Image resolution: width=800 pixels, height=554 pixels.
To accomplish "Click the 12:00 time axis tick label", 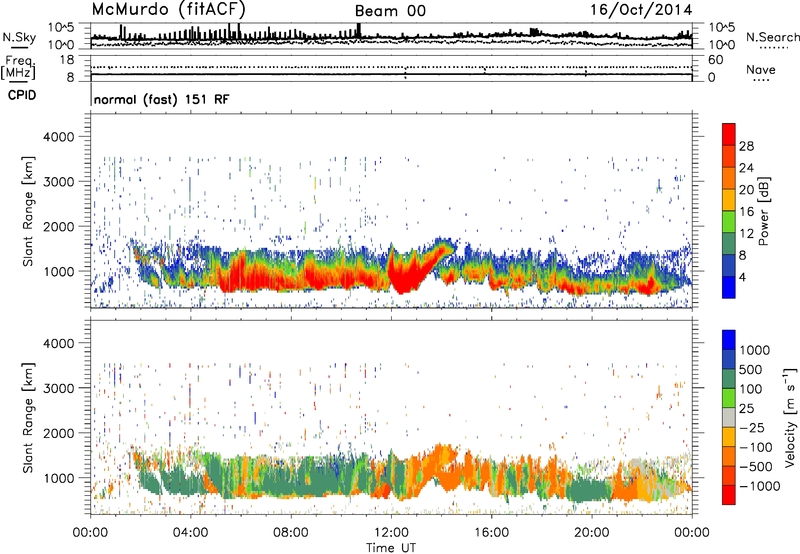I will 391,533.
